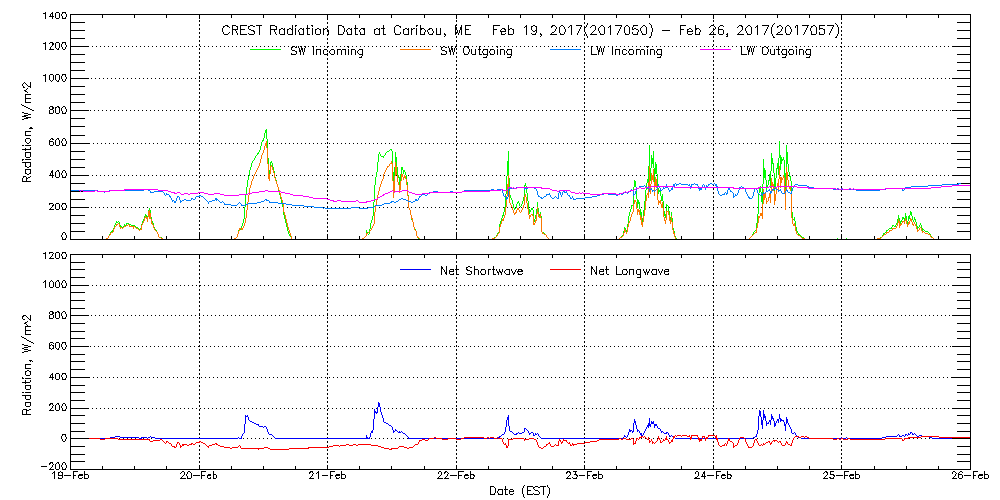This screenshot has width=1000, height=500.
Task: Click the 1400 tick on the upper y-axis
Action: 54,17
